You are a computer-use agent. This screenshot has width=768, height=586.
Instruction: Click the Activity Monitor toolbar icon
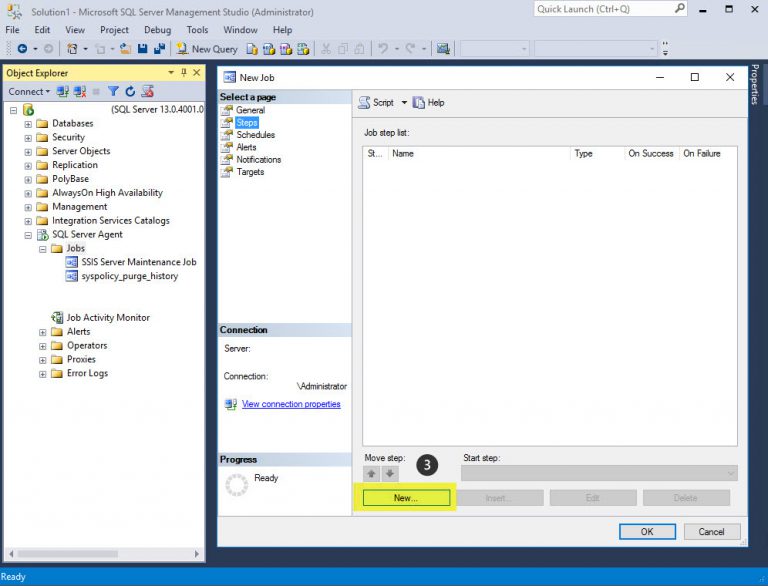tap(443, 49)
